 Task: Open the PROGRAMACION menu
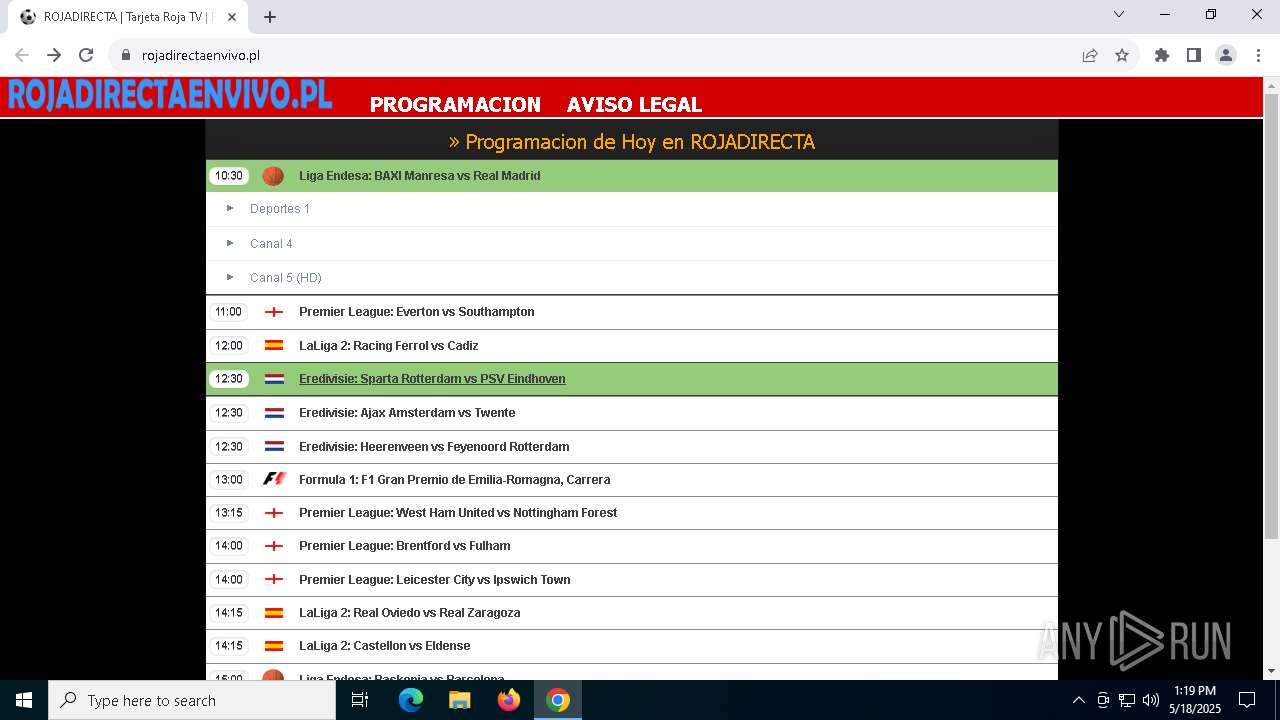coord(455,104)
